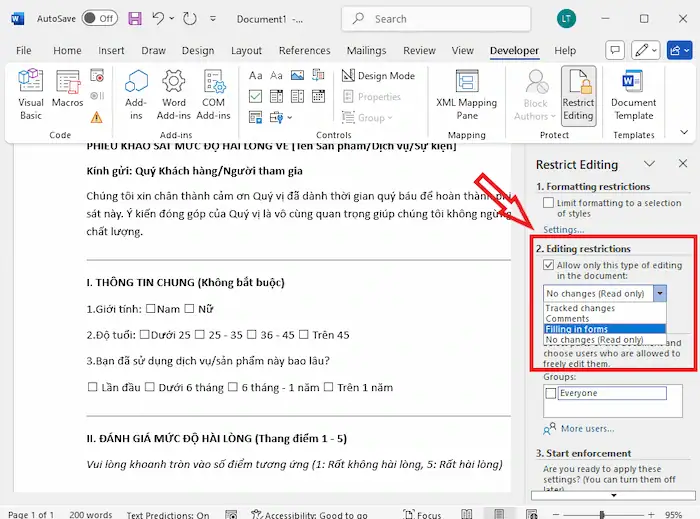Open Document Template settings
Image resolution: width=700 pixels, height=519 pixels.
[633, 95]
